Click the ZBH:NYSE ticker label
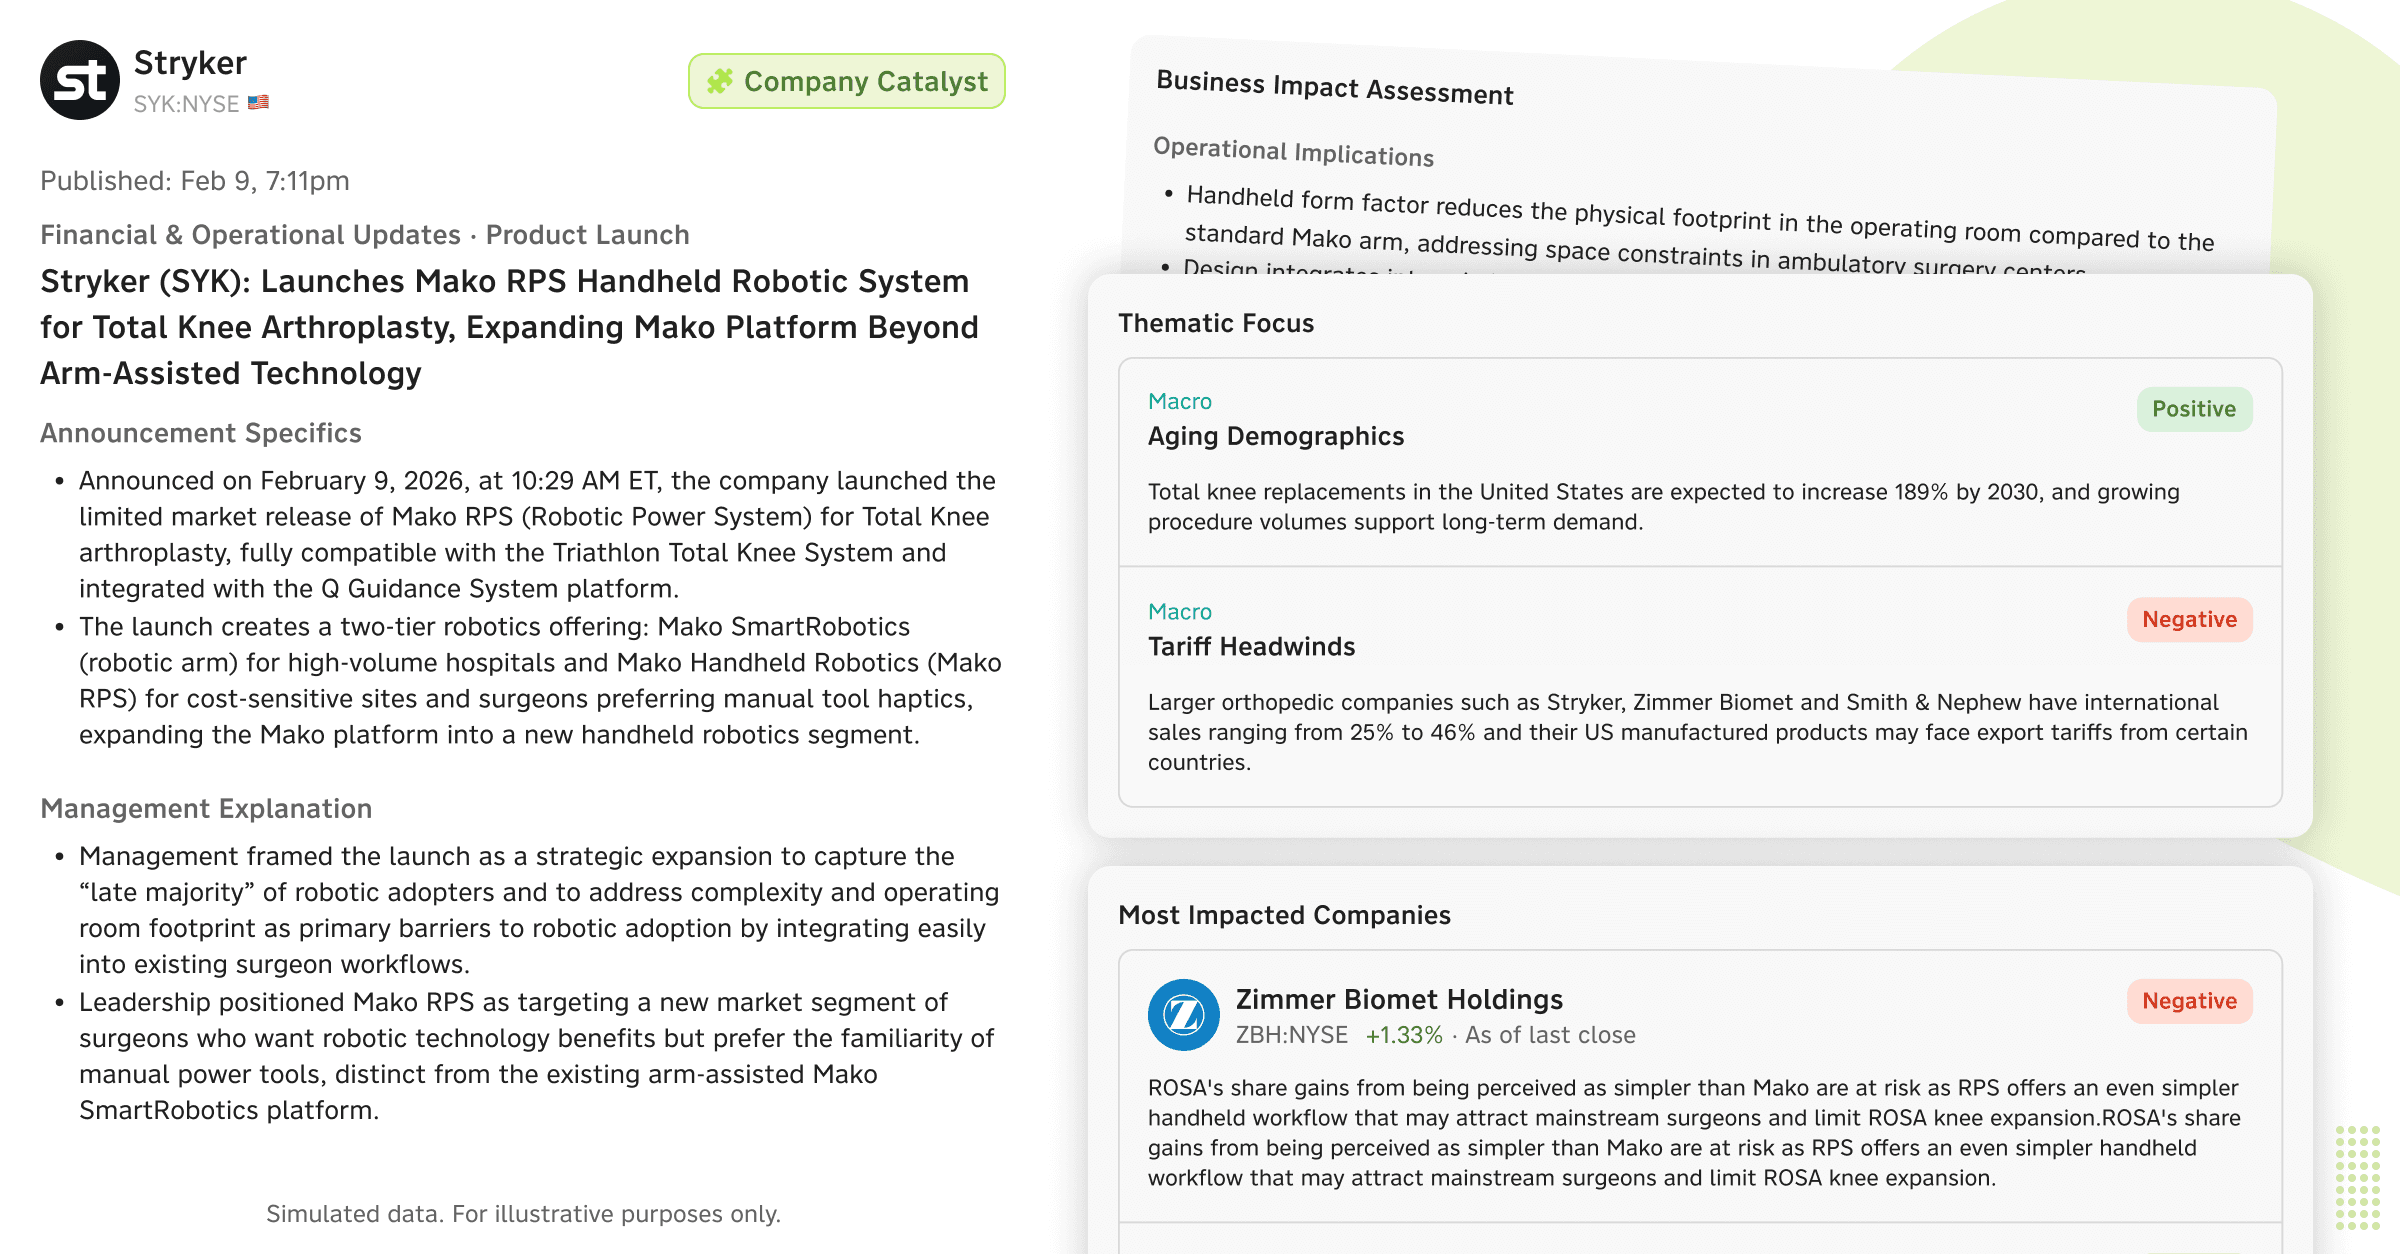The image size is (2400, 1254). (x=1291, y=1035)
